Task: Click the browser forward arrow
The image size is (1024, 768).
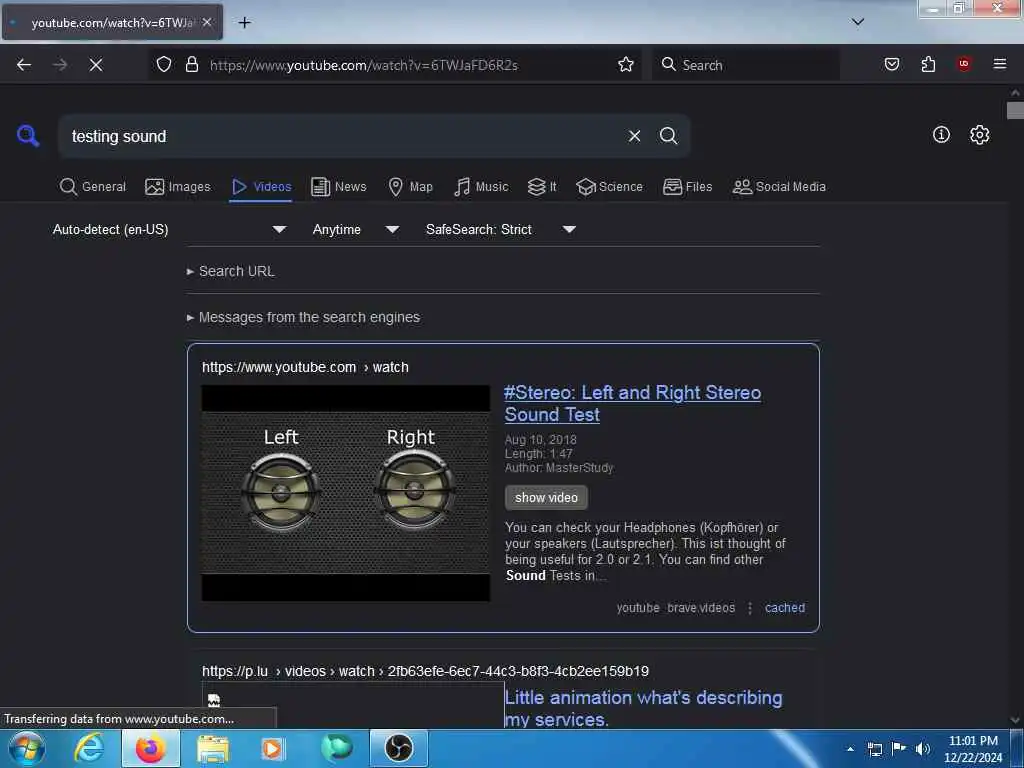Action: [x=60, y=65]
